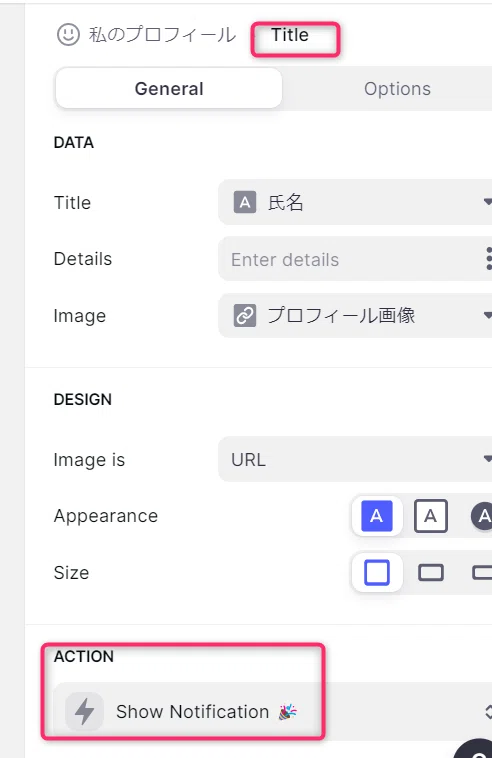Click the smiley profile icon
Image resolution: width=492 pixels, height=758 pixels.
(x=68, y=35)
